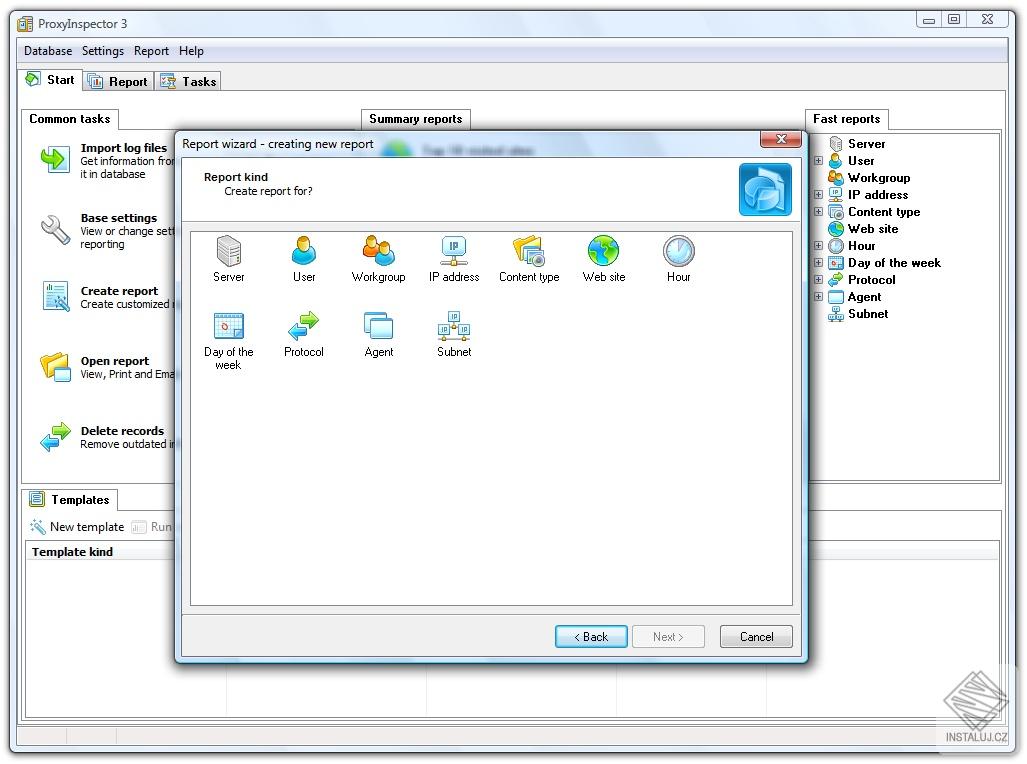
Task: Click Server icon in Fast reports
Action: coord(836,143)
